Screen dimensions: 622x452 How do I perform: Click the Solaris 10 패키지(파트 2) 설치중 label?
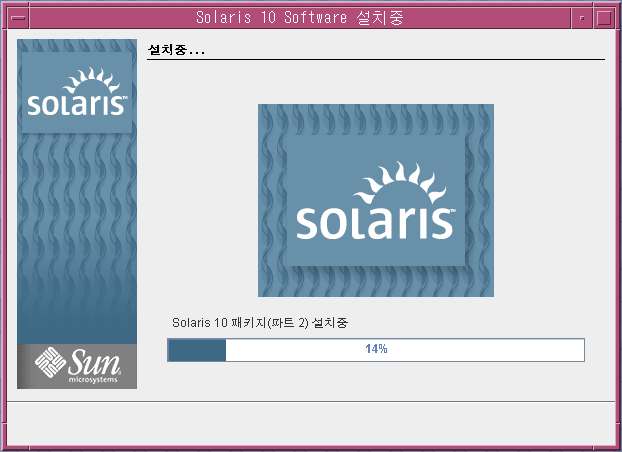point(260,323)
